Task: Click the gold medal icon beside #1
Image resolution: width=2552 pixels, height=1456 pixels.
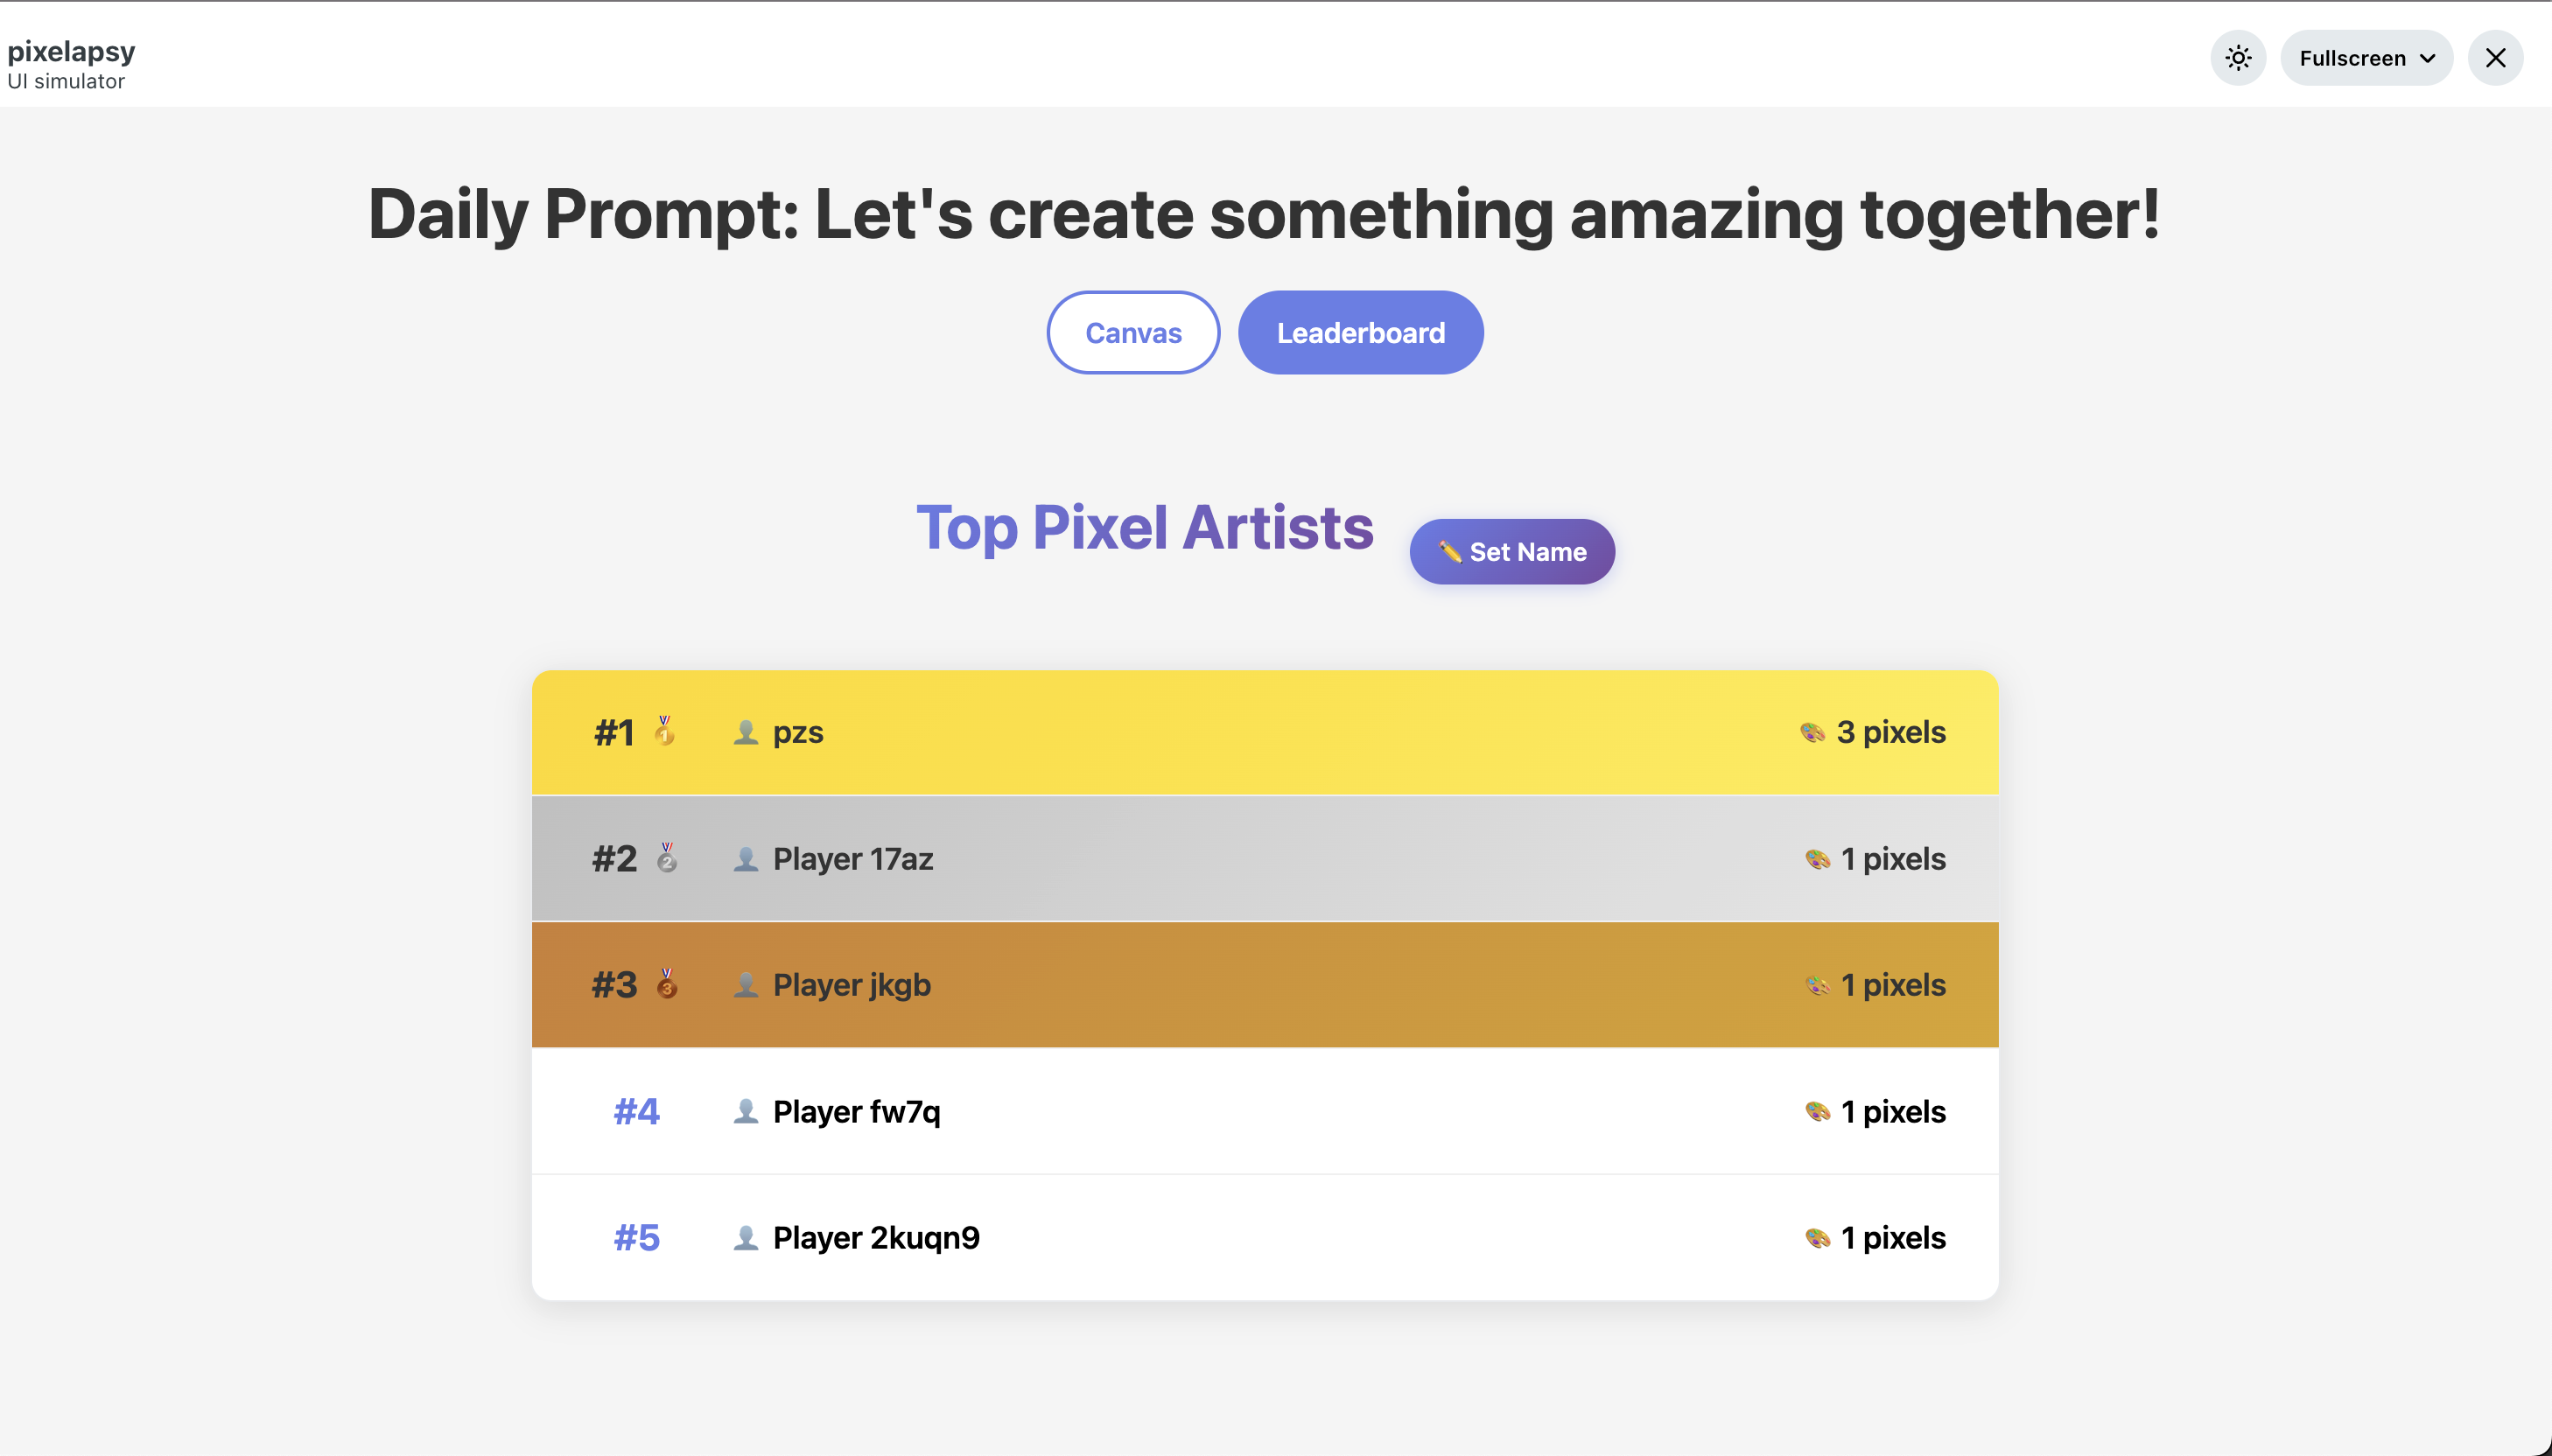Action: 664,732
